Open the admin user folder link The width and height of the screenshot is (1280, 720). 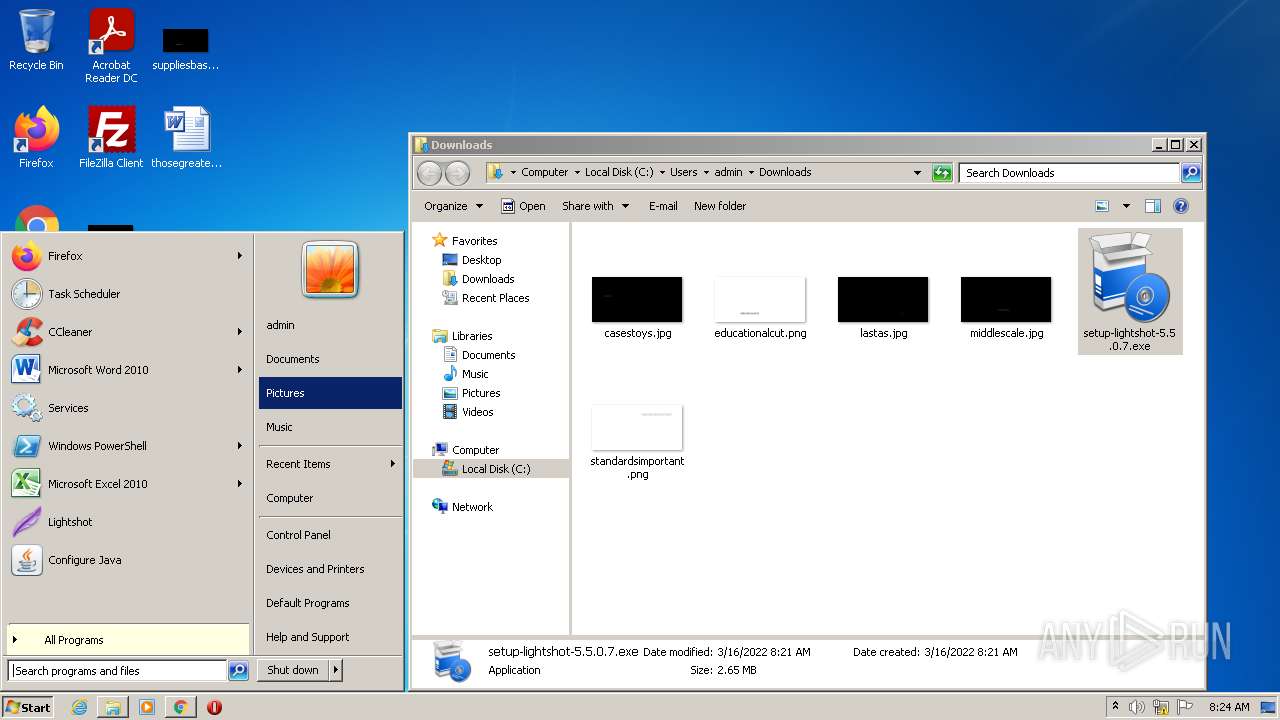click(x=330, y=325)
